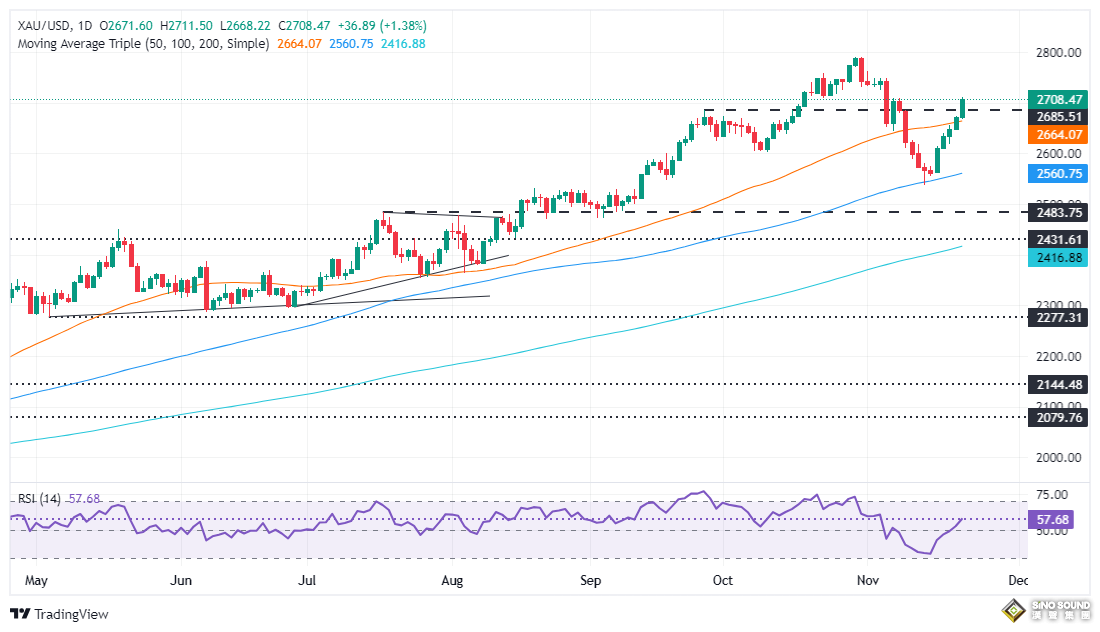Click the Sino Sound watermark logo
Screen dimensions: 1100x632
(1047, 609)
